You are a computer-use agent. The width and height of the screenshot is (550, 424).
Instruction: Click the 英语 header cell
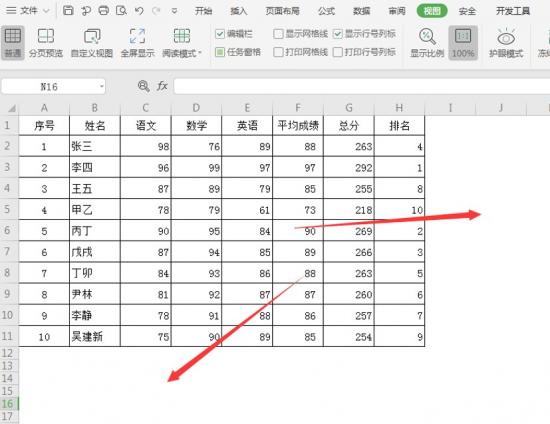[247, 126]
